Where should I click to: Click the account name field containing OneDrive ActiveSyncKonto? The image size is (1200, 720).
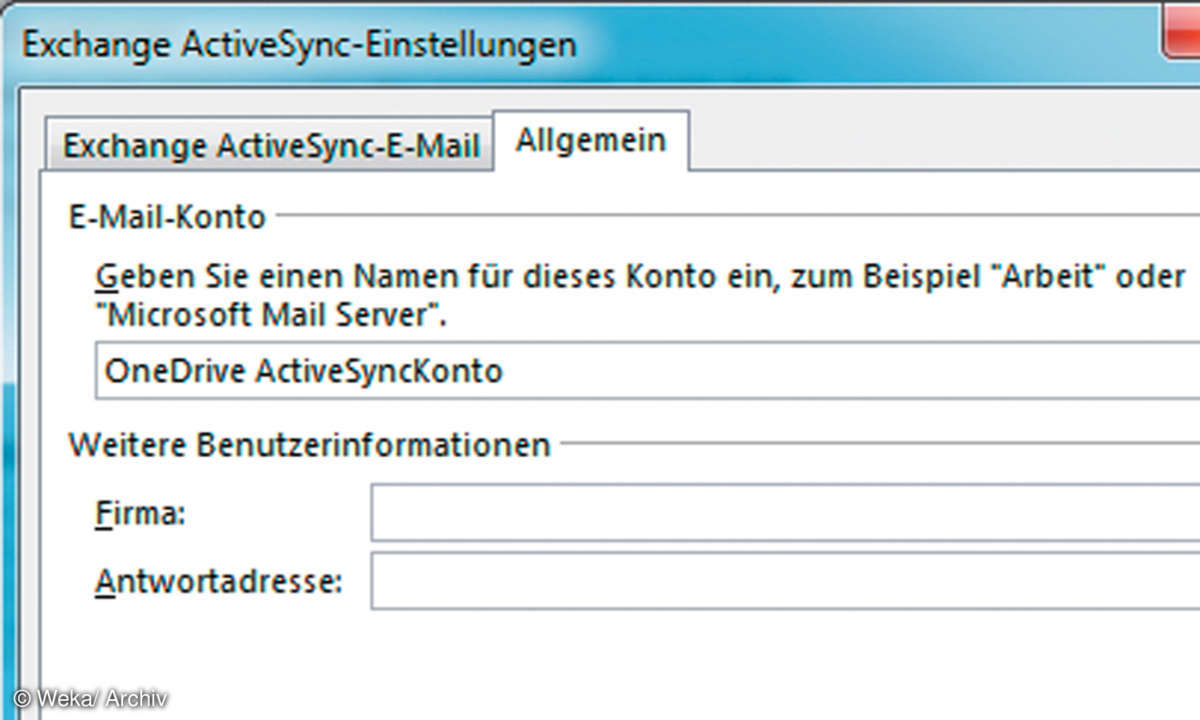point(647,371)
